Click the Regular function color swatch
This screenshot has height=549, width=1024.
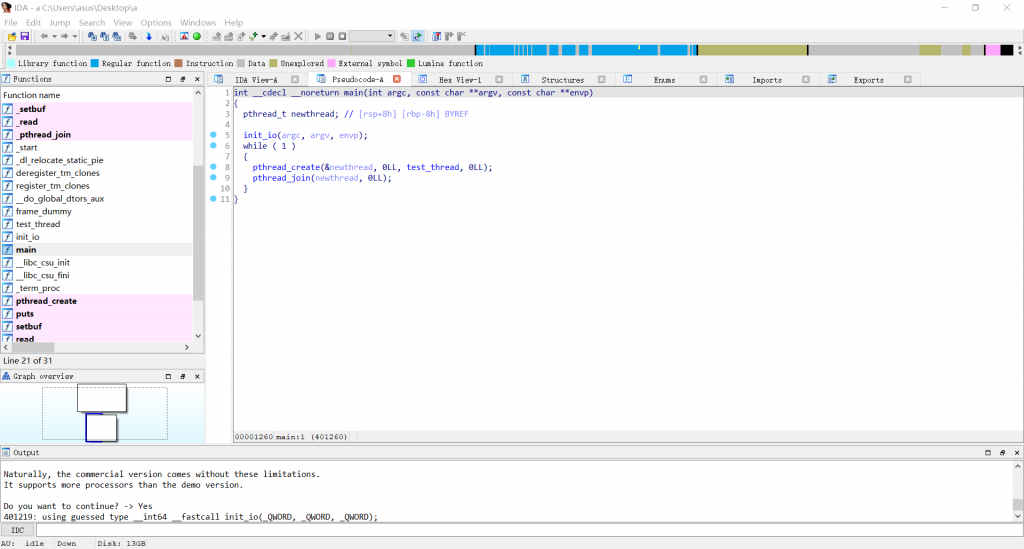[95, 63]
